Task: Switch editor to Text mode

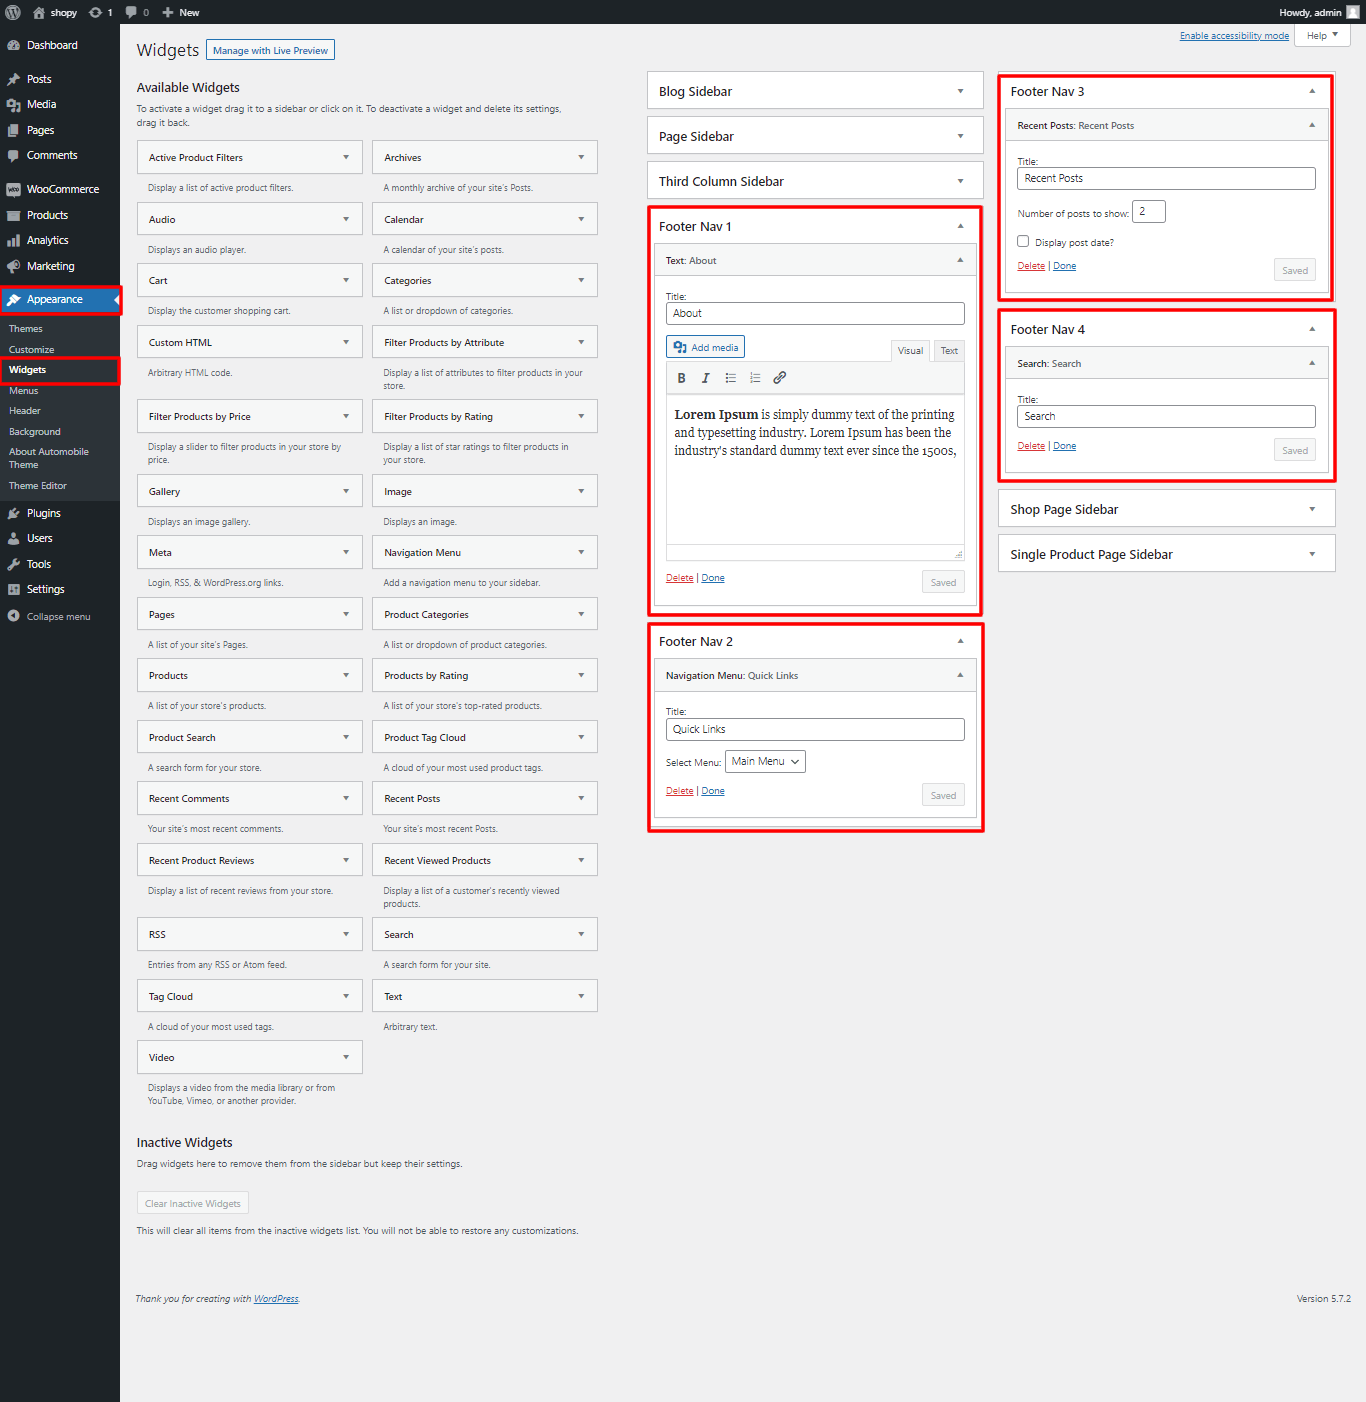Action: tap(949, 350)
